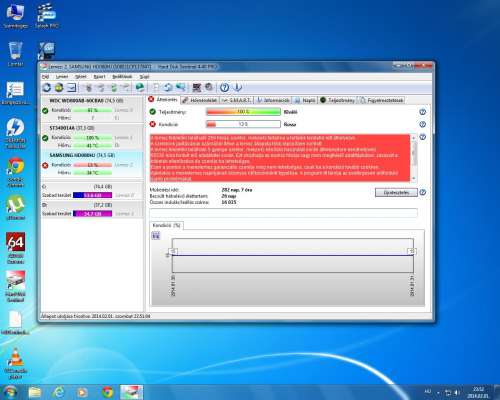Switch to the Hőmérséklet tab
The width and height of the screenshot is (500, 400).
tap(200, 100)
